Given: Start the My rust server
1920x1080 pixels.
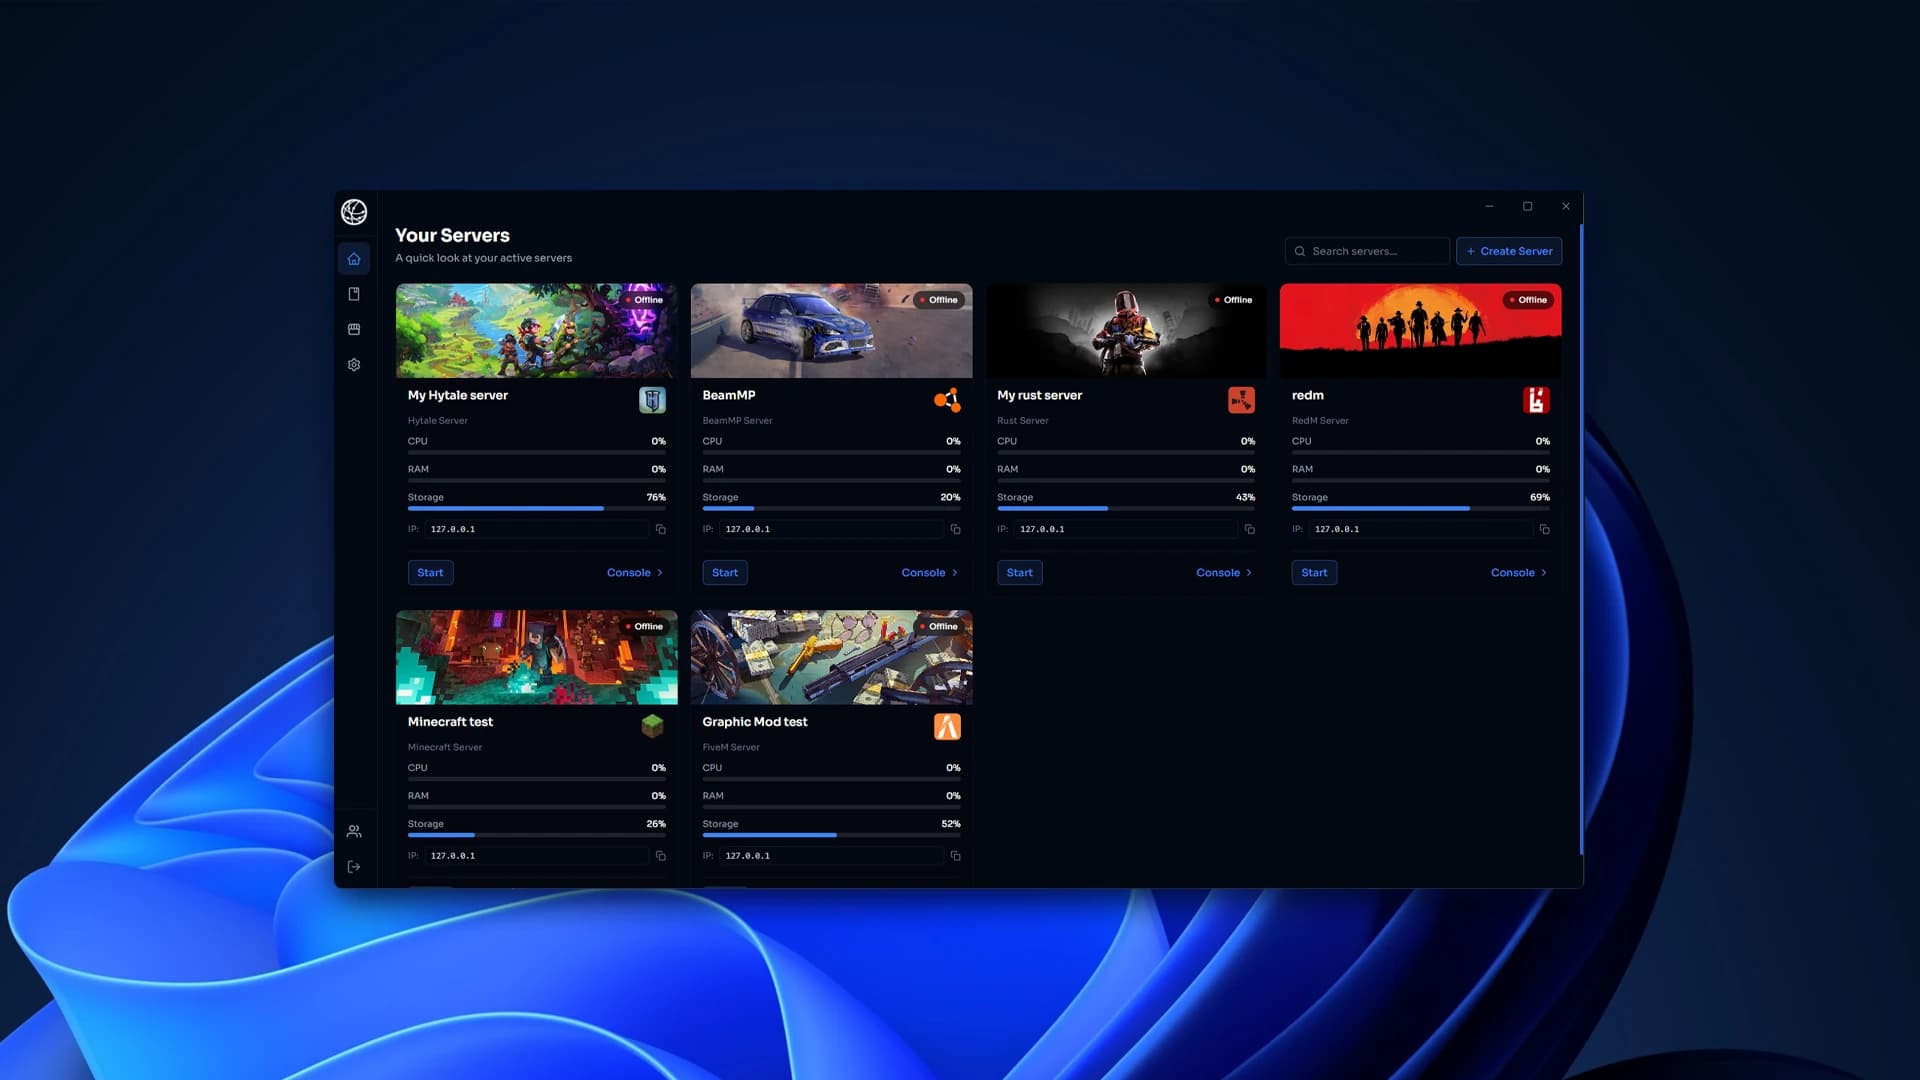Looking at the screenshot, I should click(1019, 573).
